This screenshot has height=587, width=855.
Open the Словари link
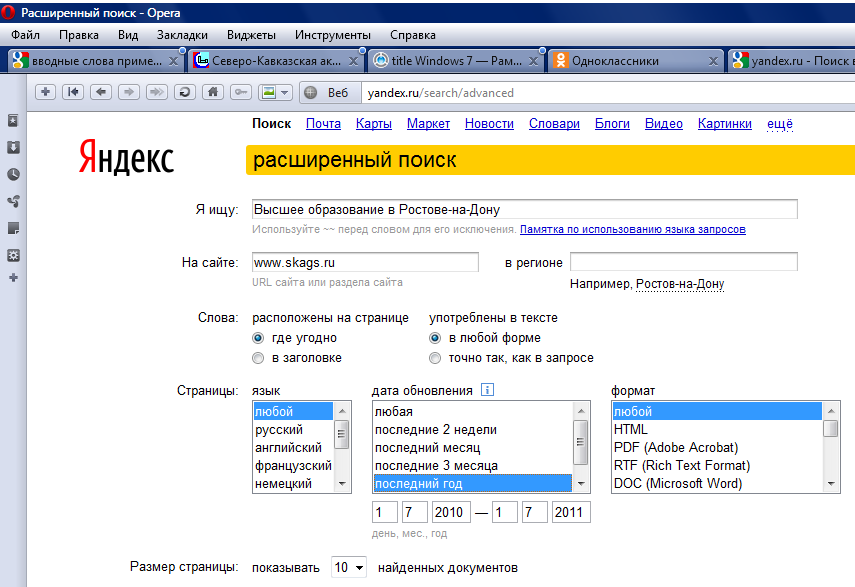[554, 124]
